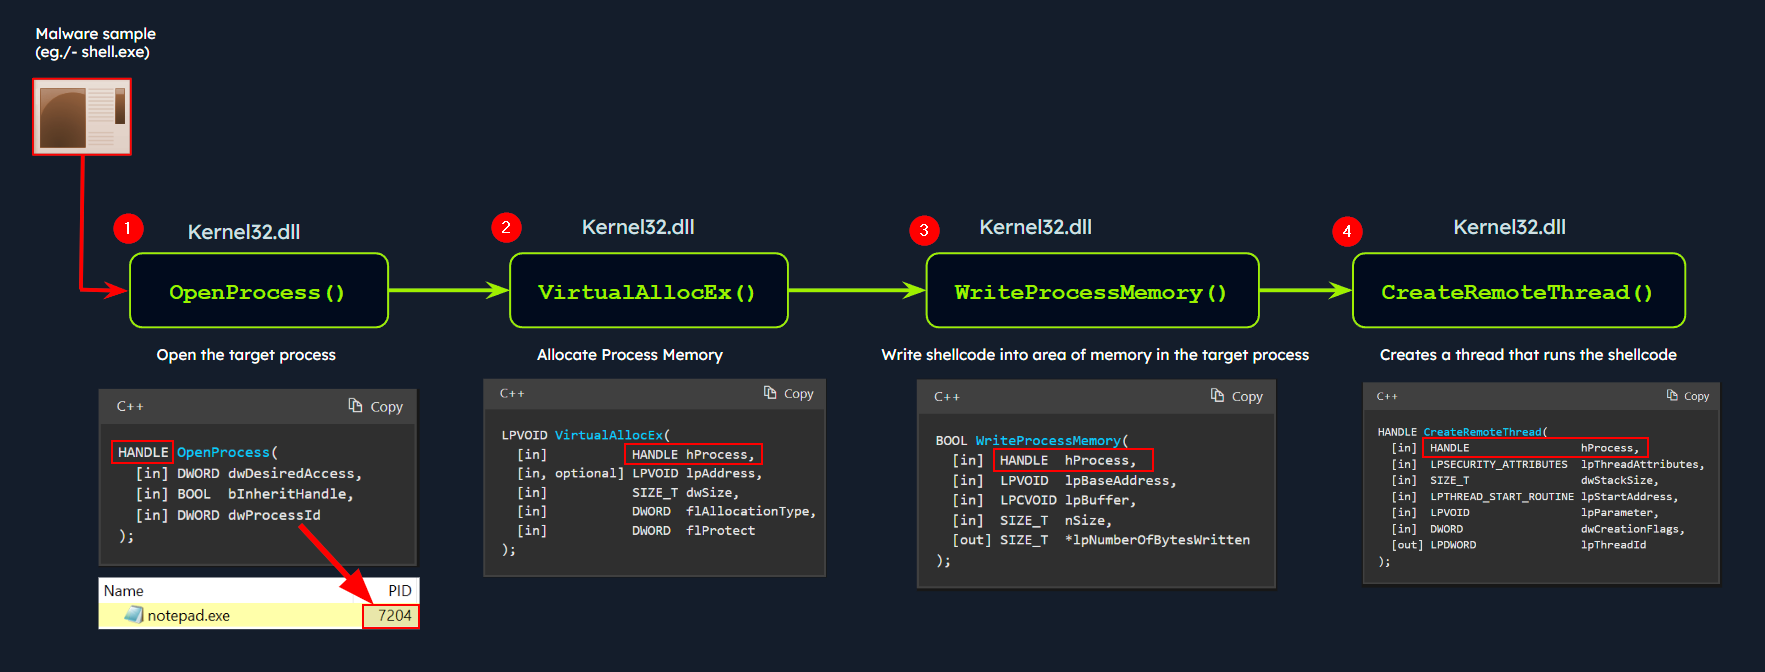Open the malware sample thumbnail image
Image resolution: width=1765 pixels, height=672 pixels.
coord(82,117)
